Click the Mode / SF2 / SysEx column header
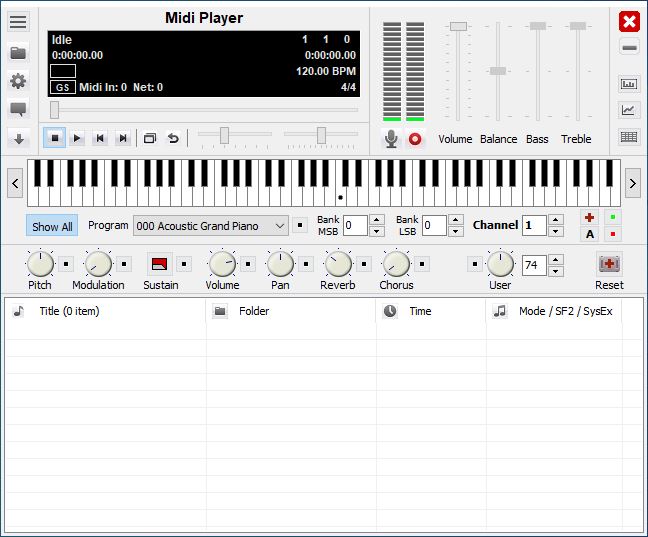The image size is (648, 537). (554, 311)
